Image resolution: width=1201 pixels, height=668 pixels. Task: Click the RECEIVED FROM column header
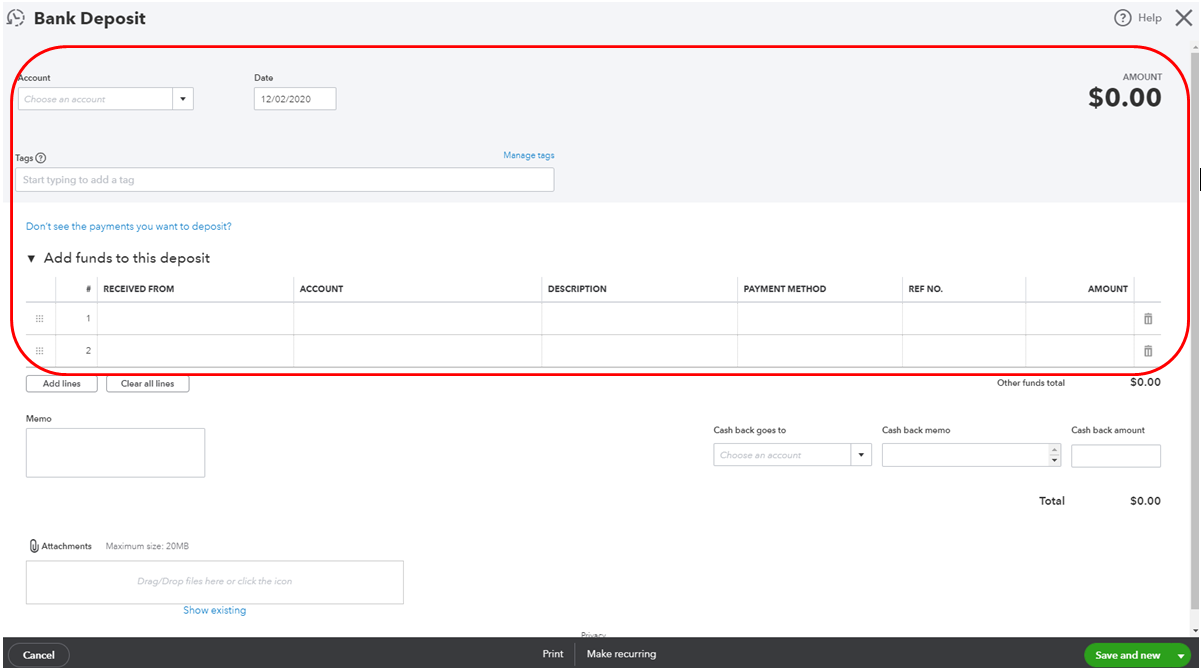click(138, 289)
